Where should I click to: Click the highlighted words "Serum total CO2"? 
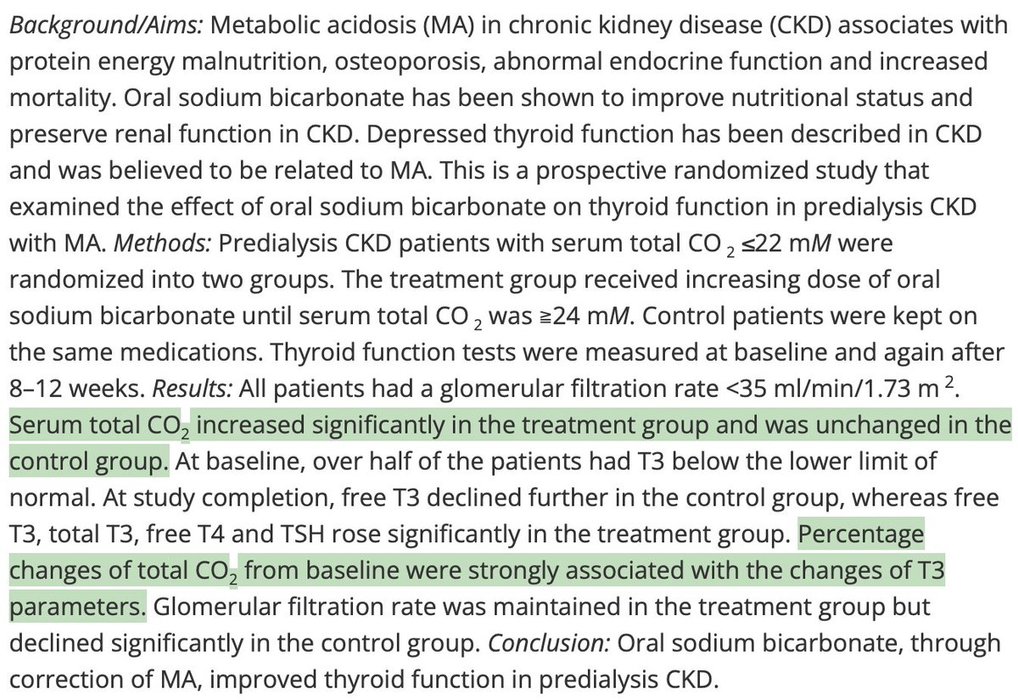click(99, 425)
